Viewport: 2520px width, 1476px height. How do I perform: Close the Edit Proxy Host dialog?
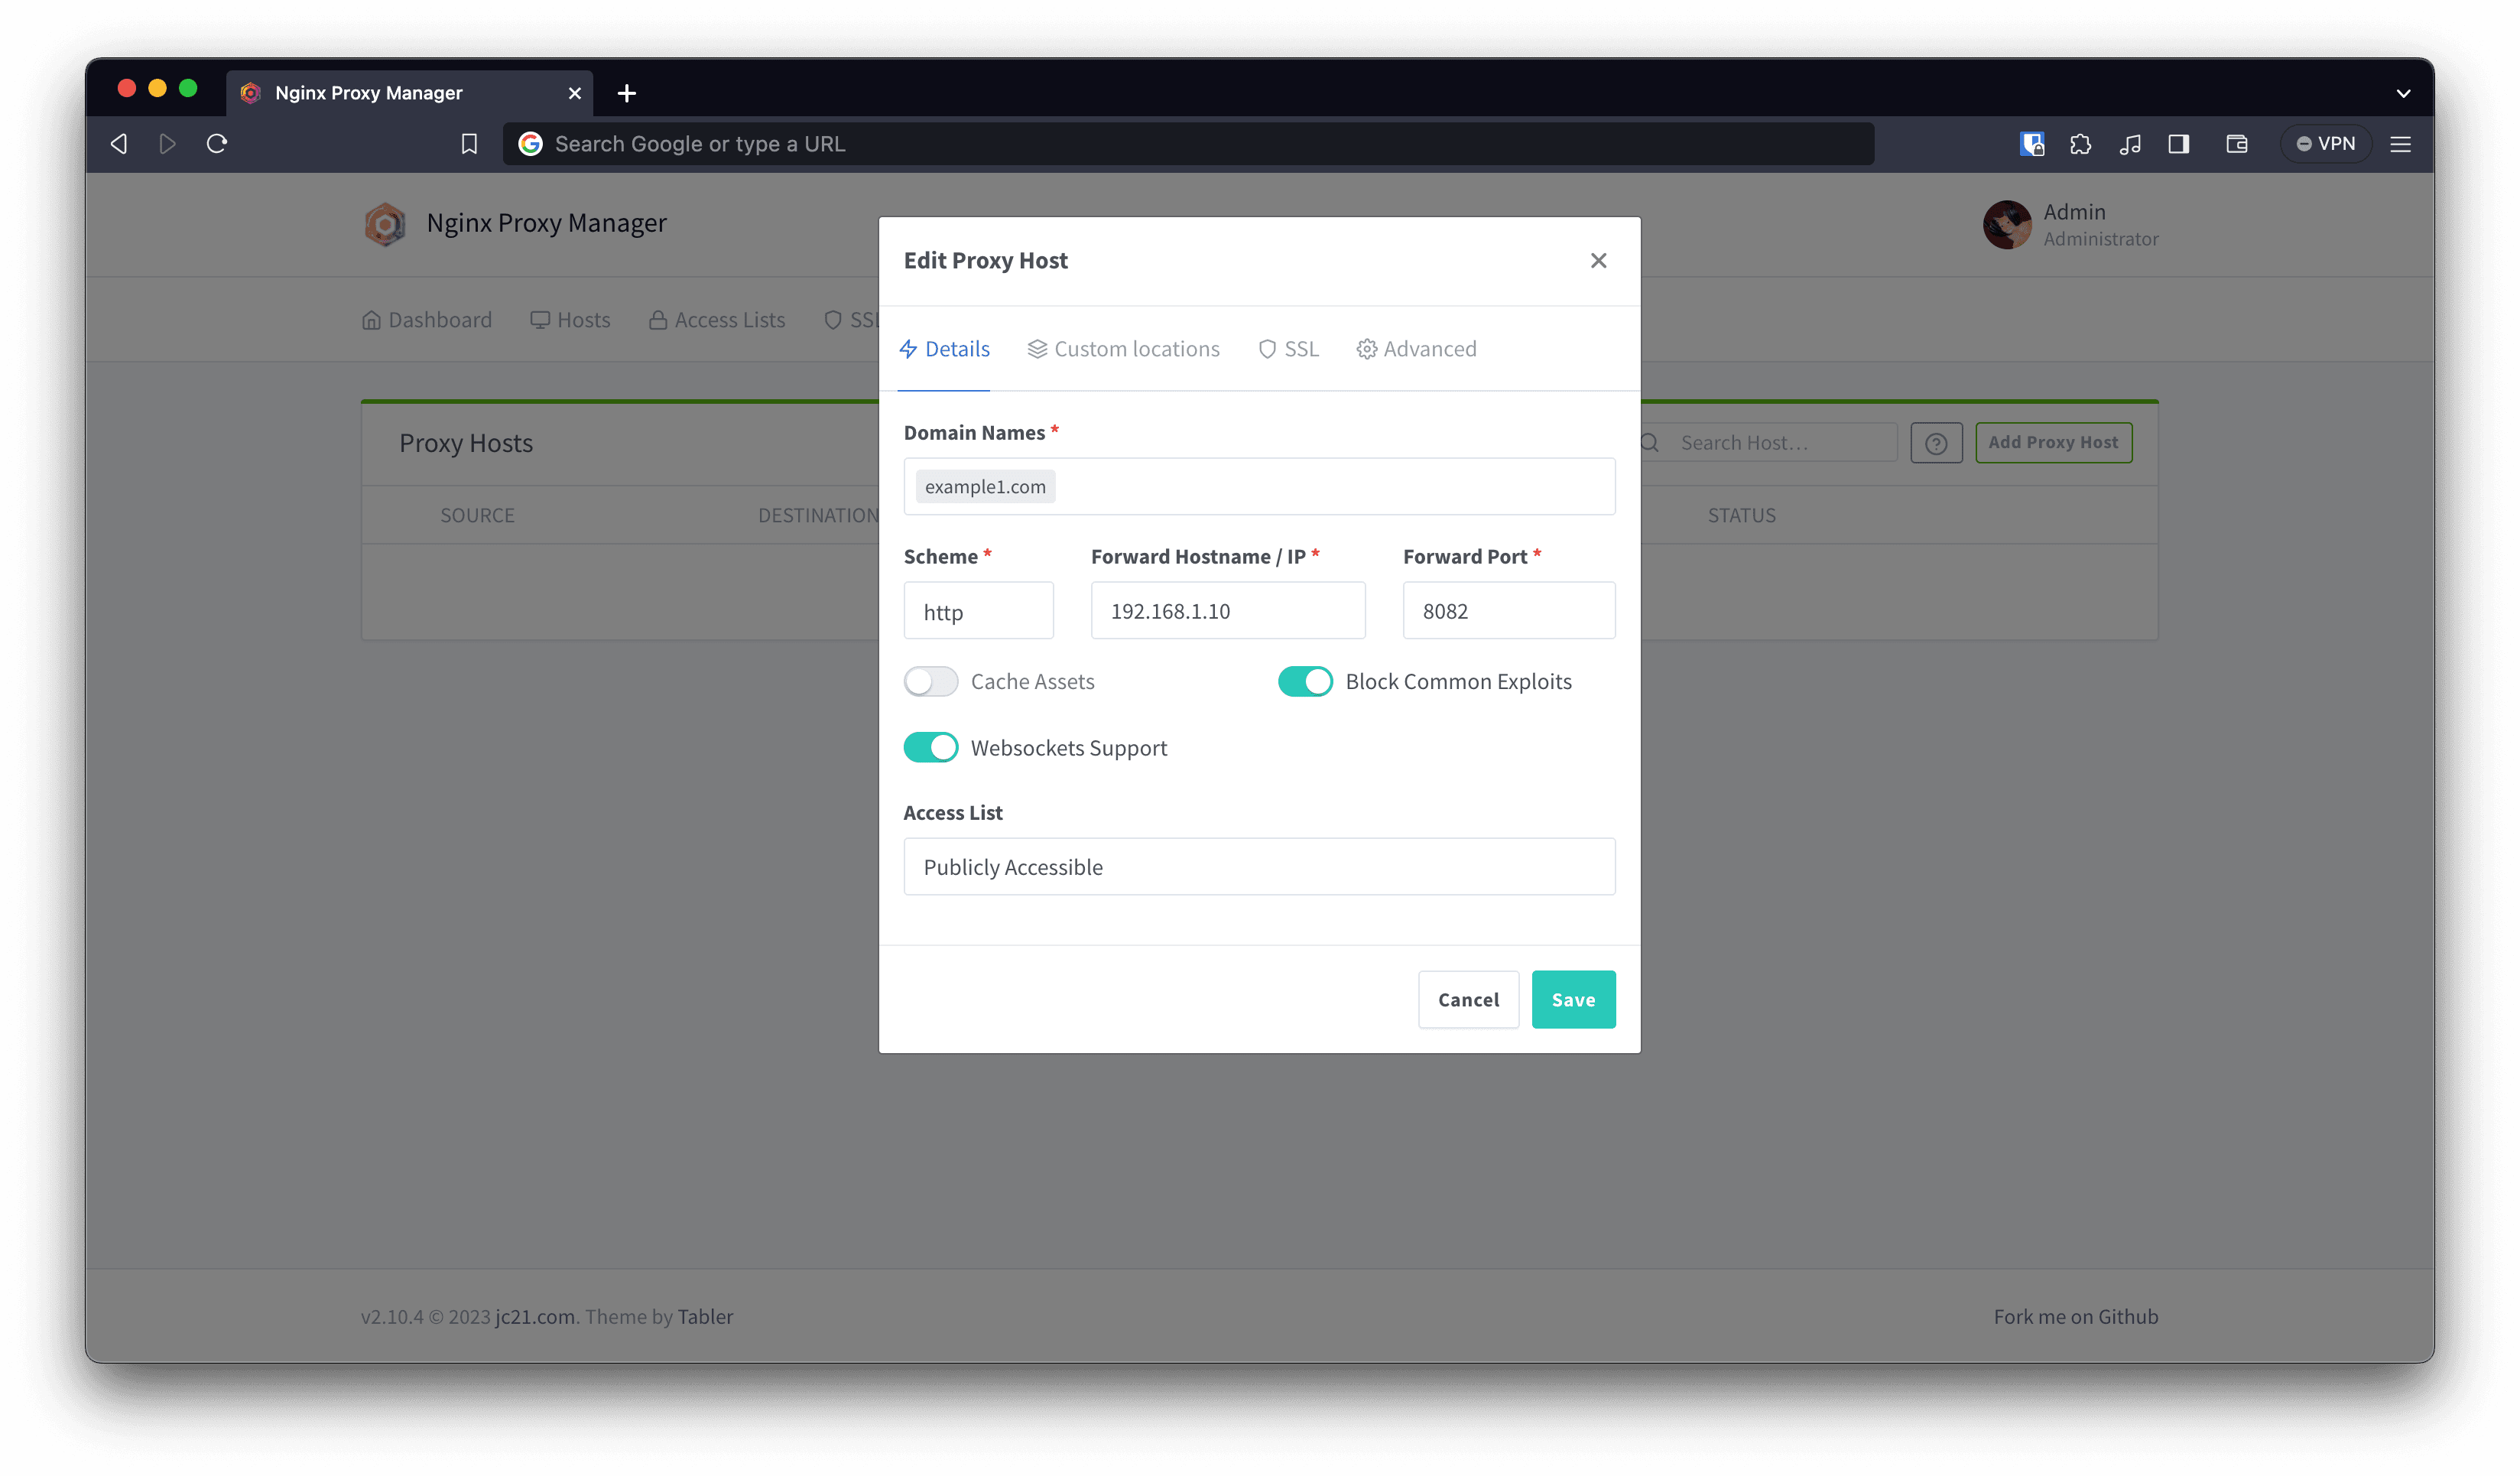point(1598,260)
